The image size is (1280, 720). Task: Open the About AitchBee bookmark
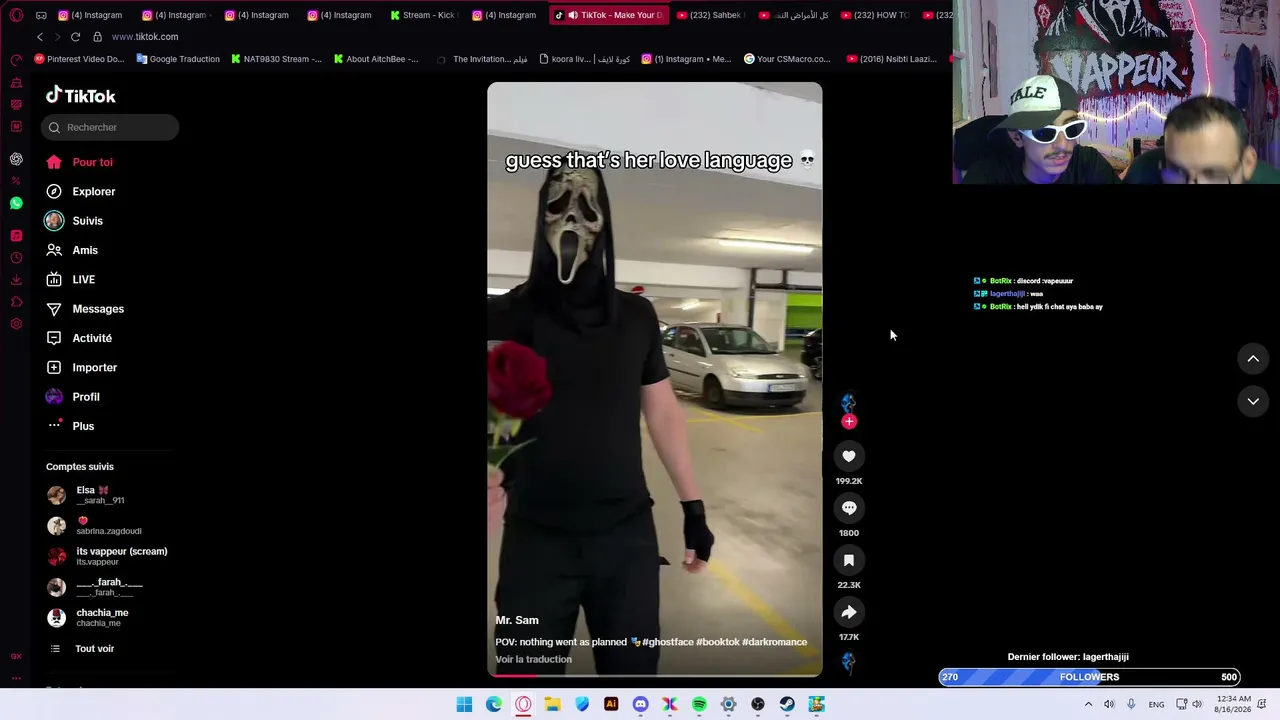pos(375,59)
